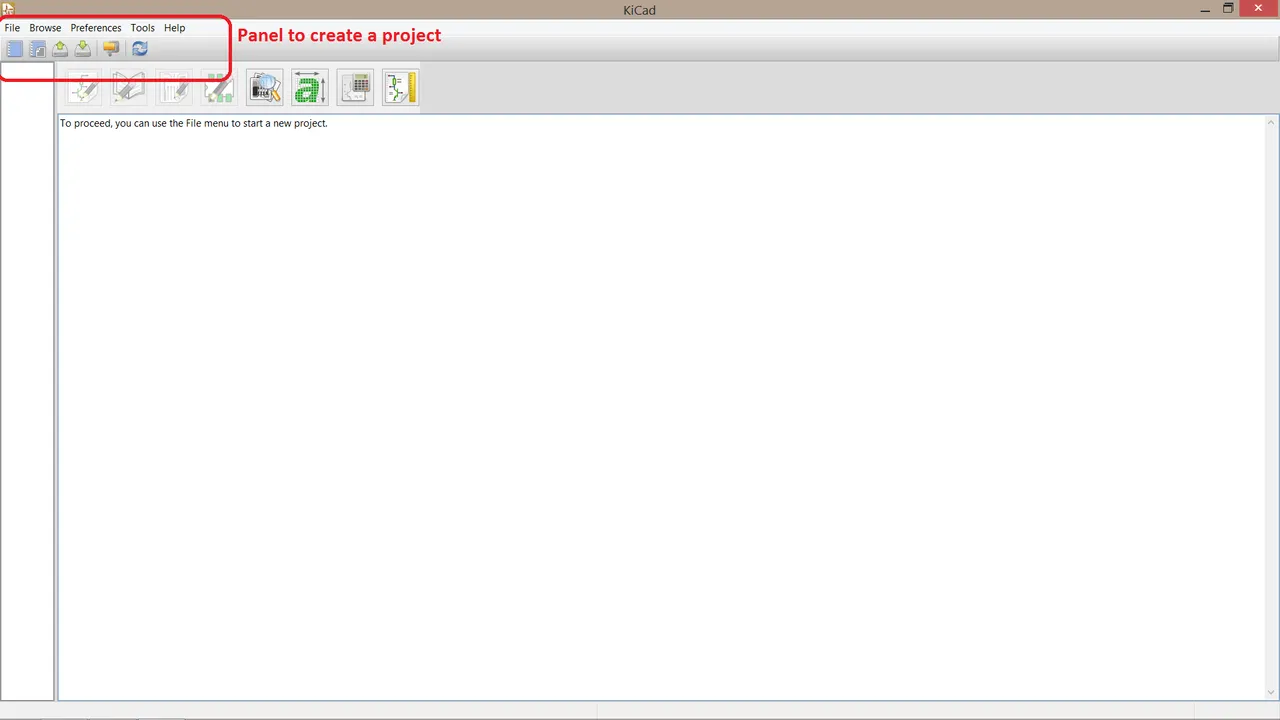Minimize the KiCad window

[1205, 9]
